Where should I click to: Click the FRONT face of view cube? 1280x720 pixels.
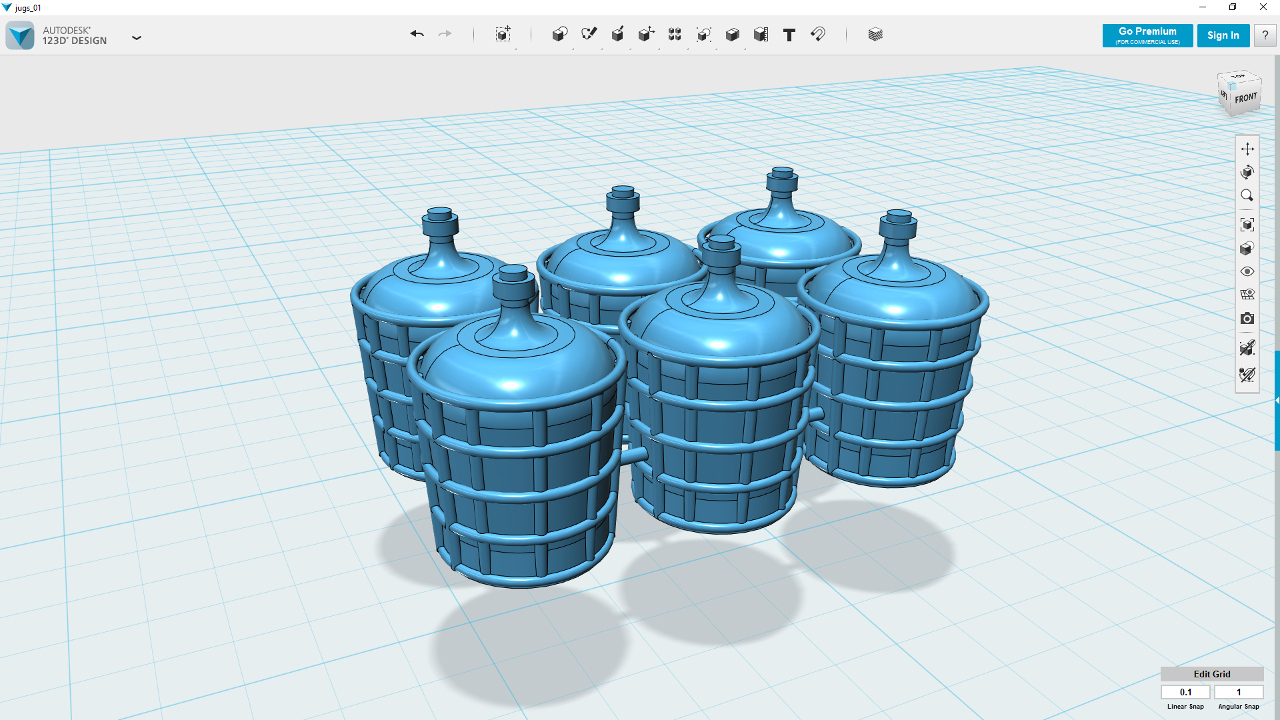click(1245, 98)
